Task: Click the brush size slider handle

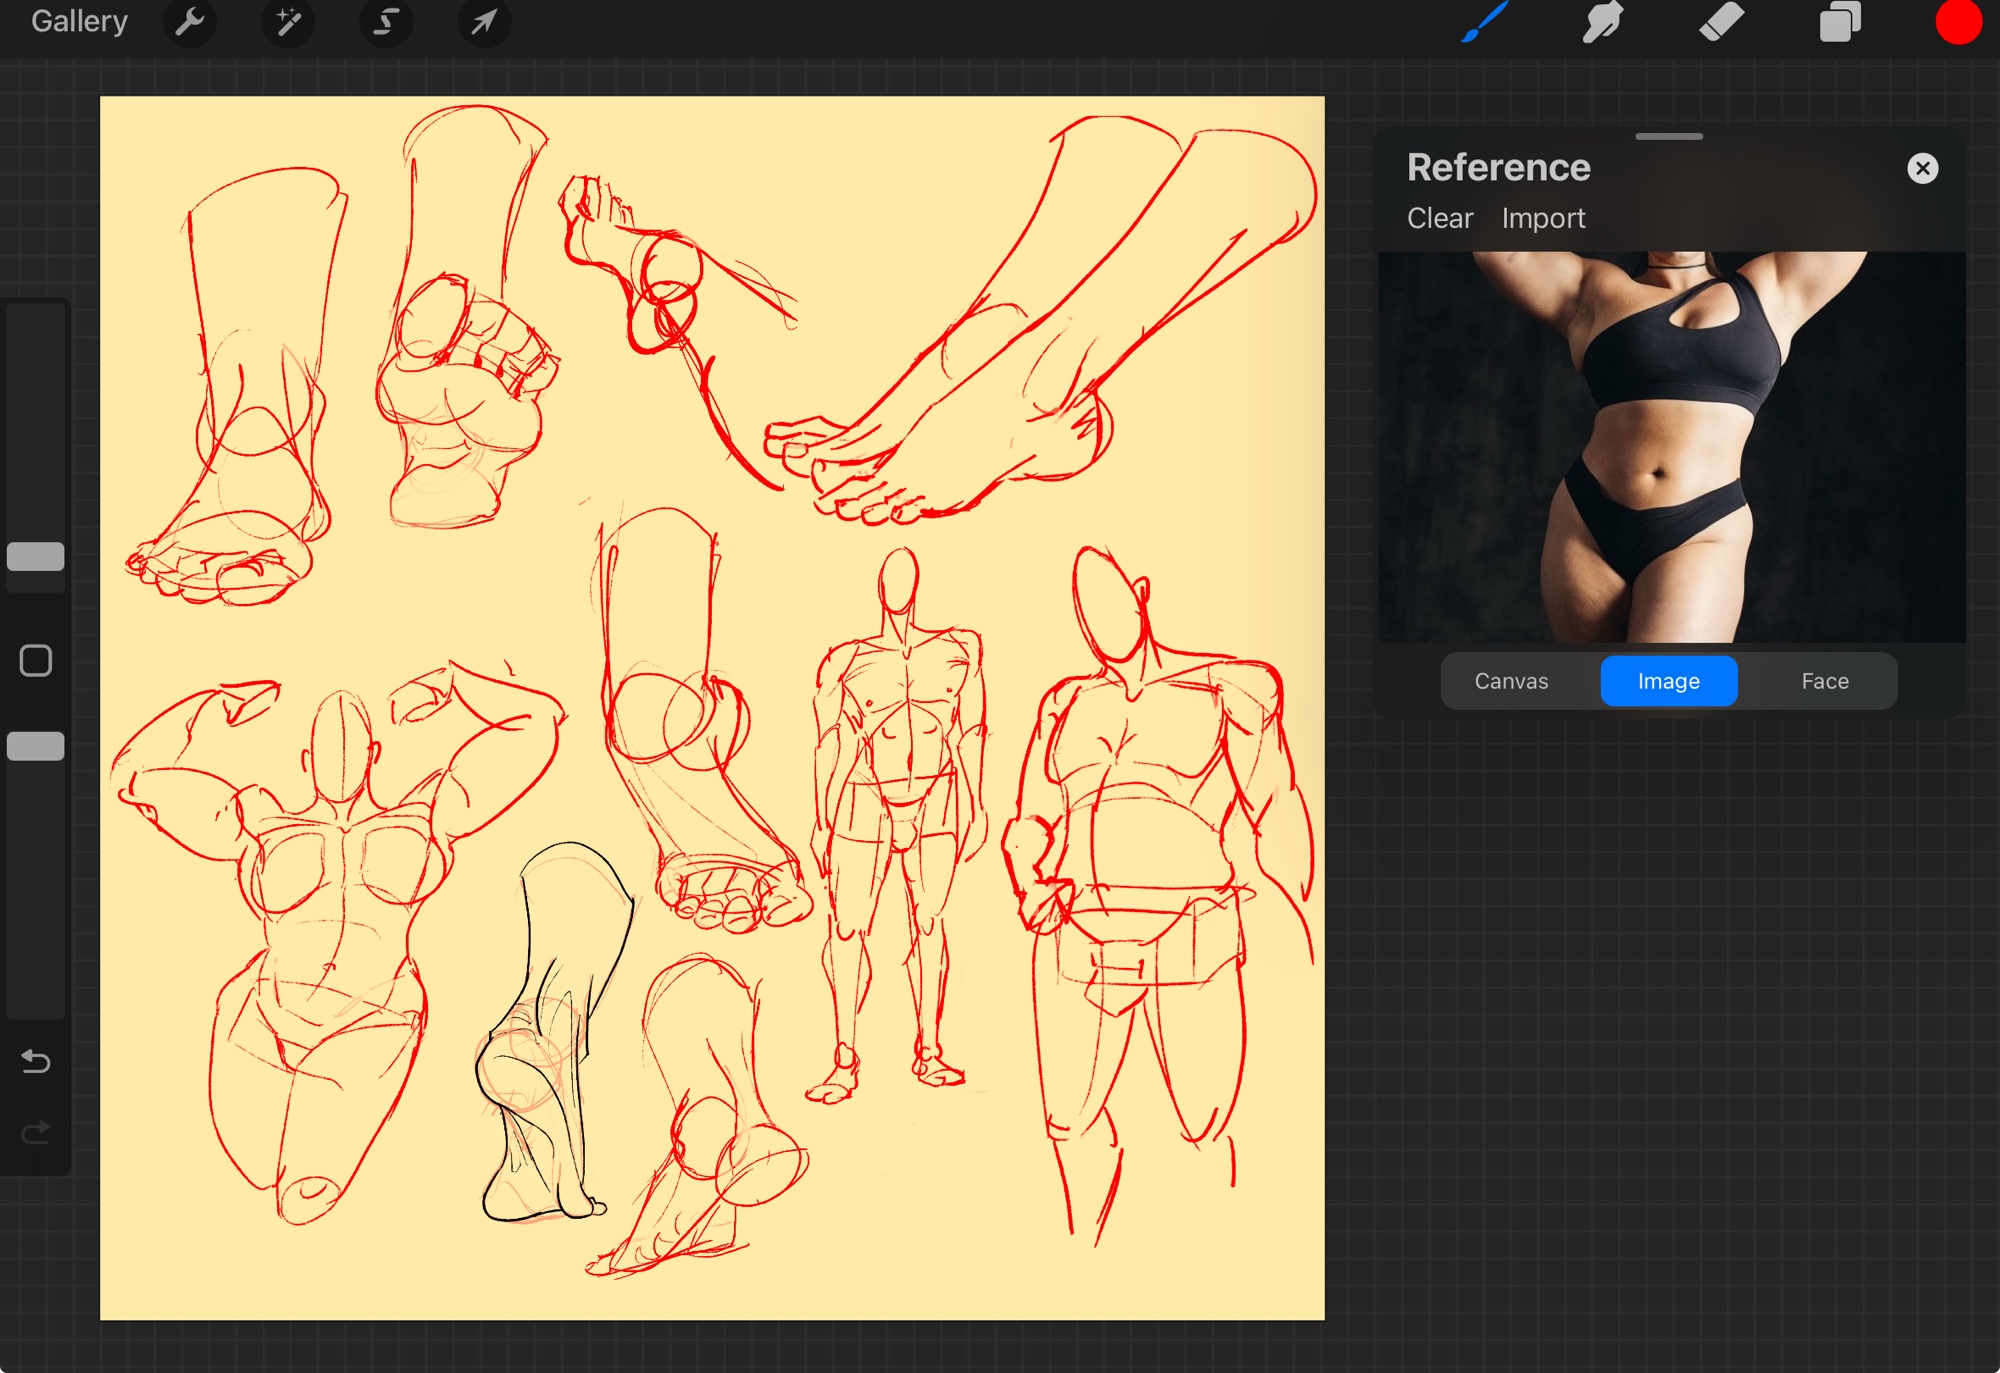Action: 36,557
